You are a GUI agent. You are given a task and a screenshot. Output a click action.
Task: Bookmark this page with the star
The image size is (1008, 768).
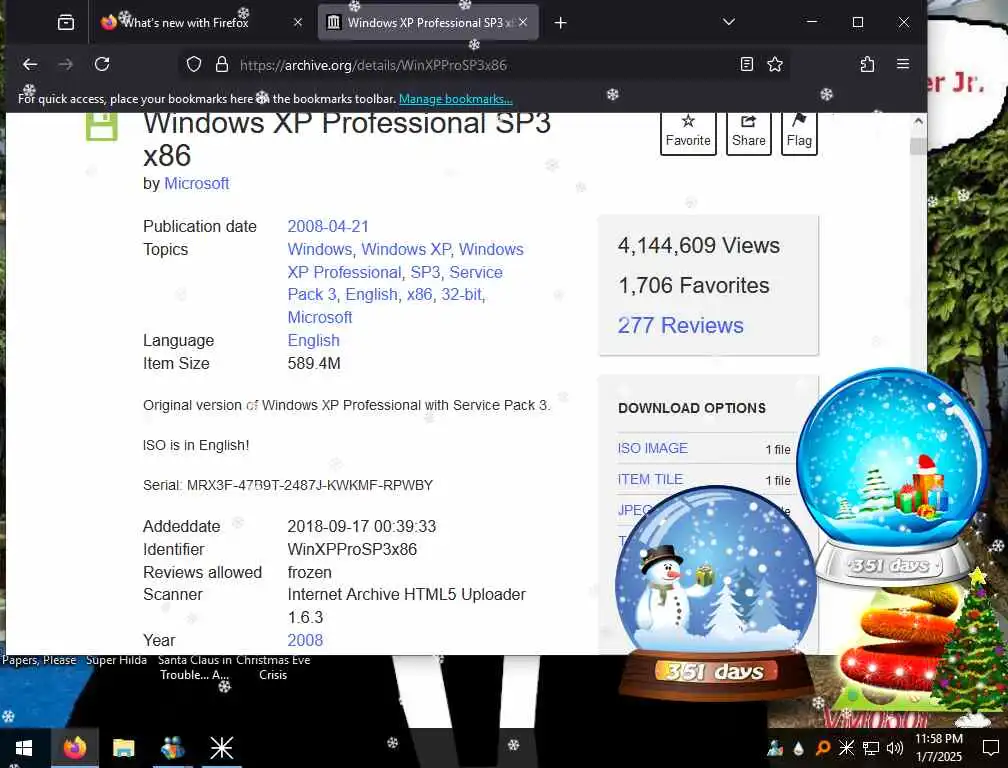pos(775,64)
